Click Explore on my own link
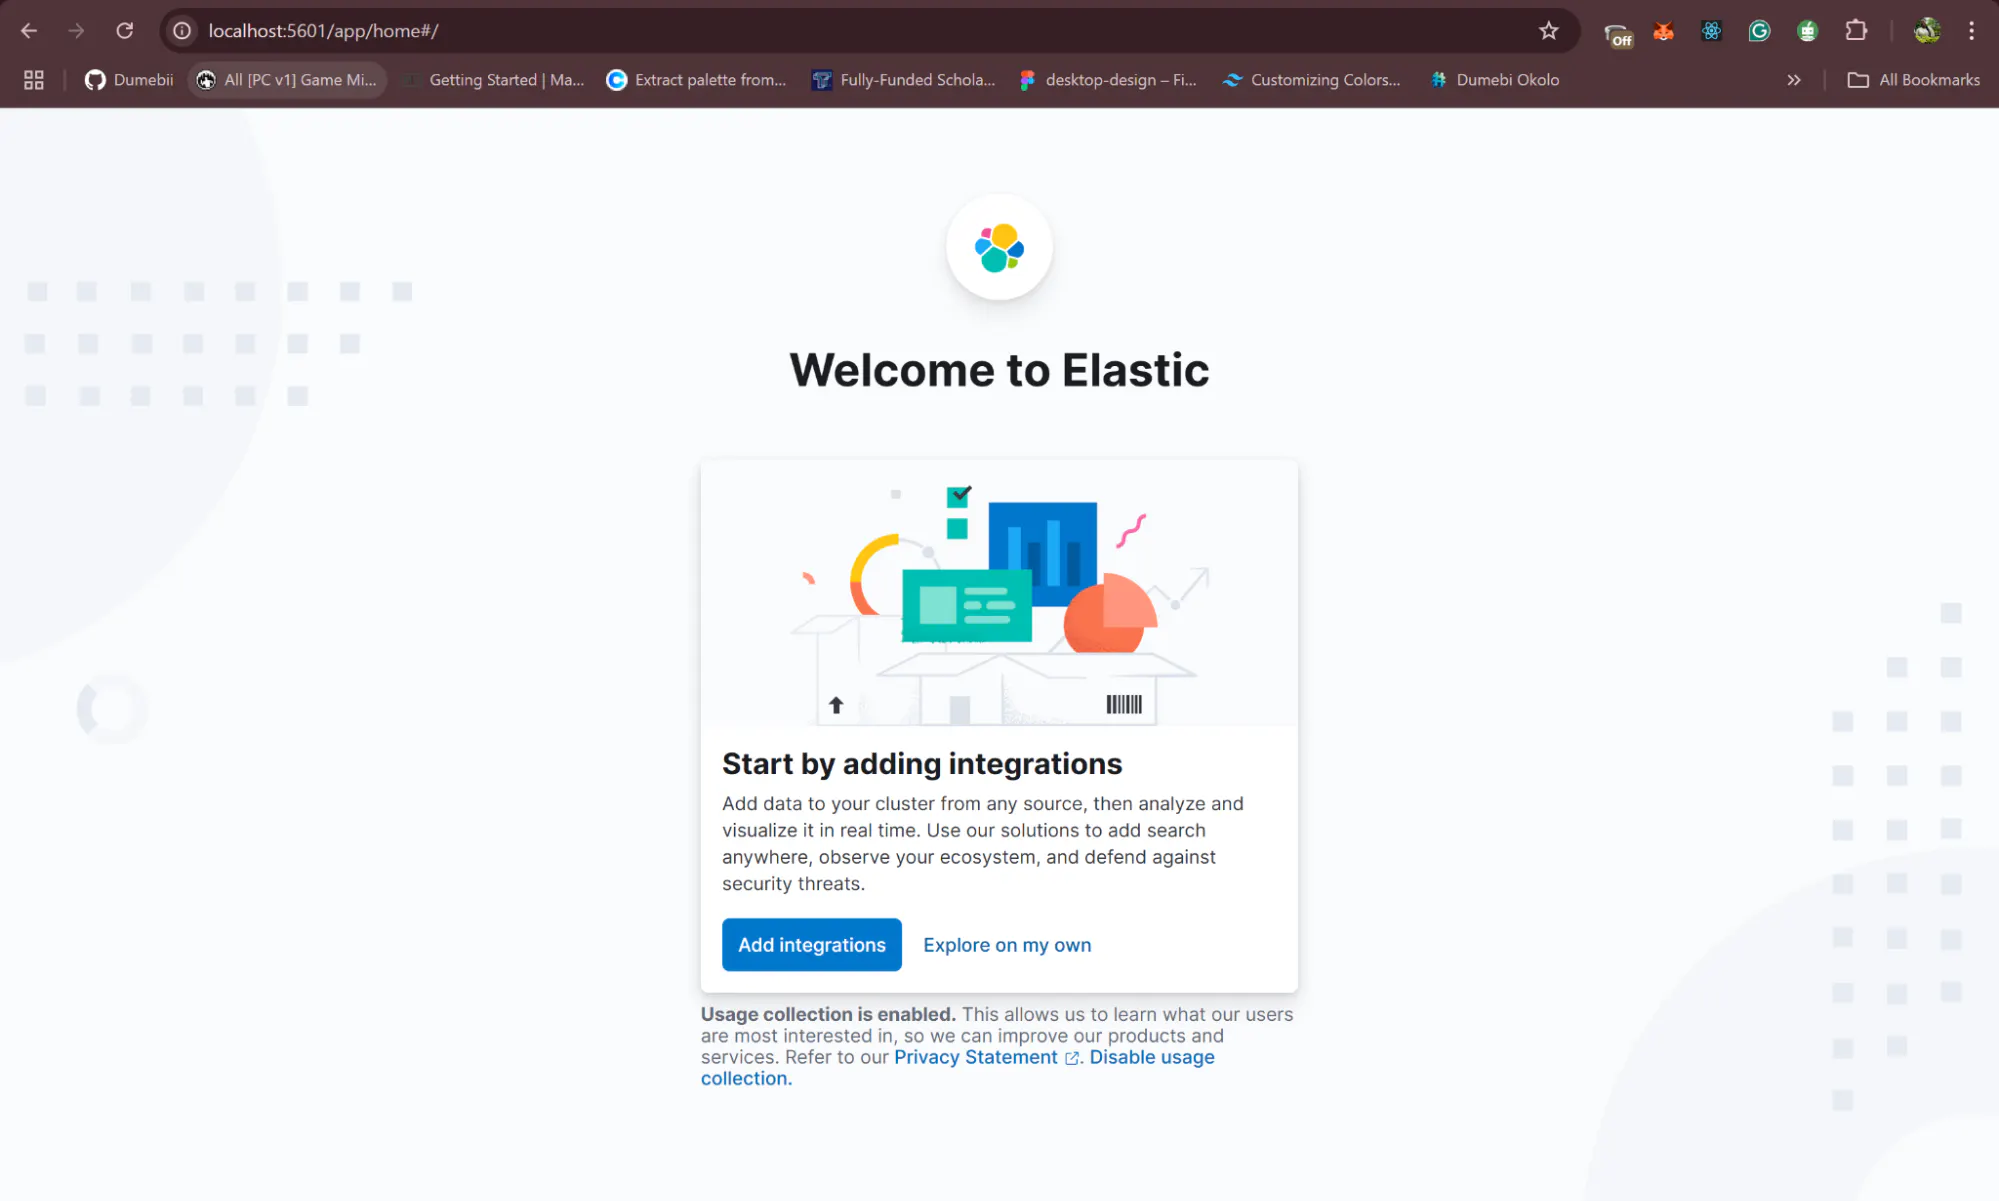1999x1201 pixels. click(x=1007, y=945)
